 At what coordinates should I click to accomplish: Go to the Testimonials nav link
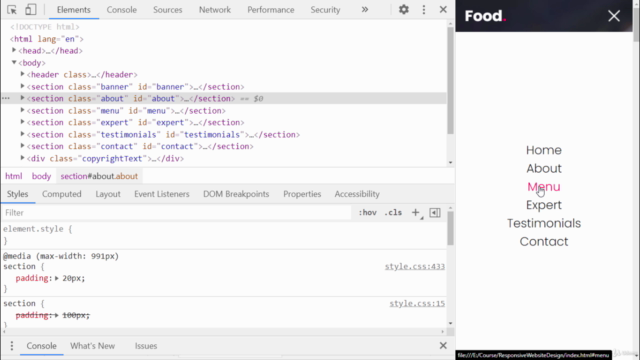tap(544, 223)
